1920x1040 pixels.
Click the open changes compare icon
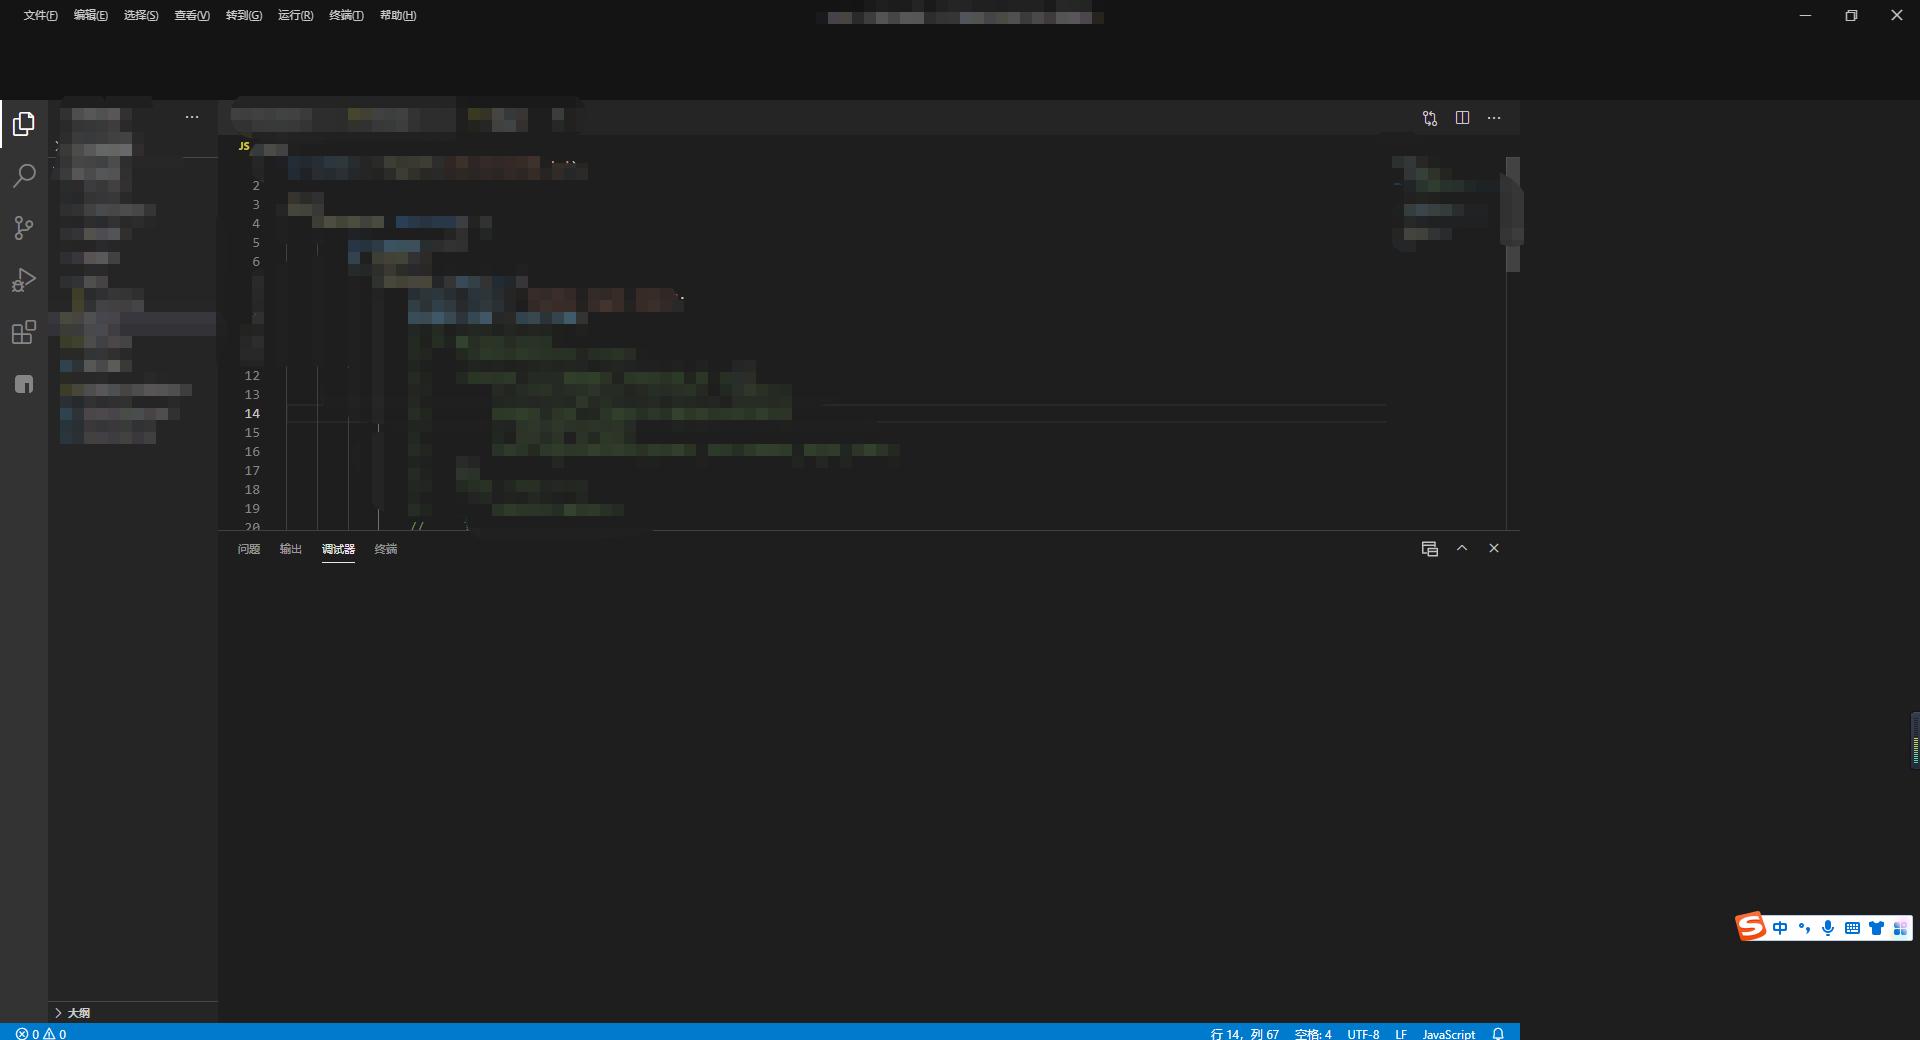[1430, 118]
